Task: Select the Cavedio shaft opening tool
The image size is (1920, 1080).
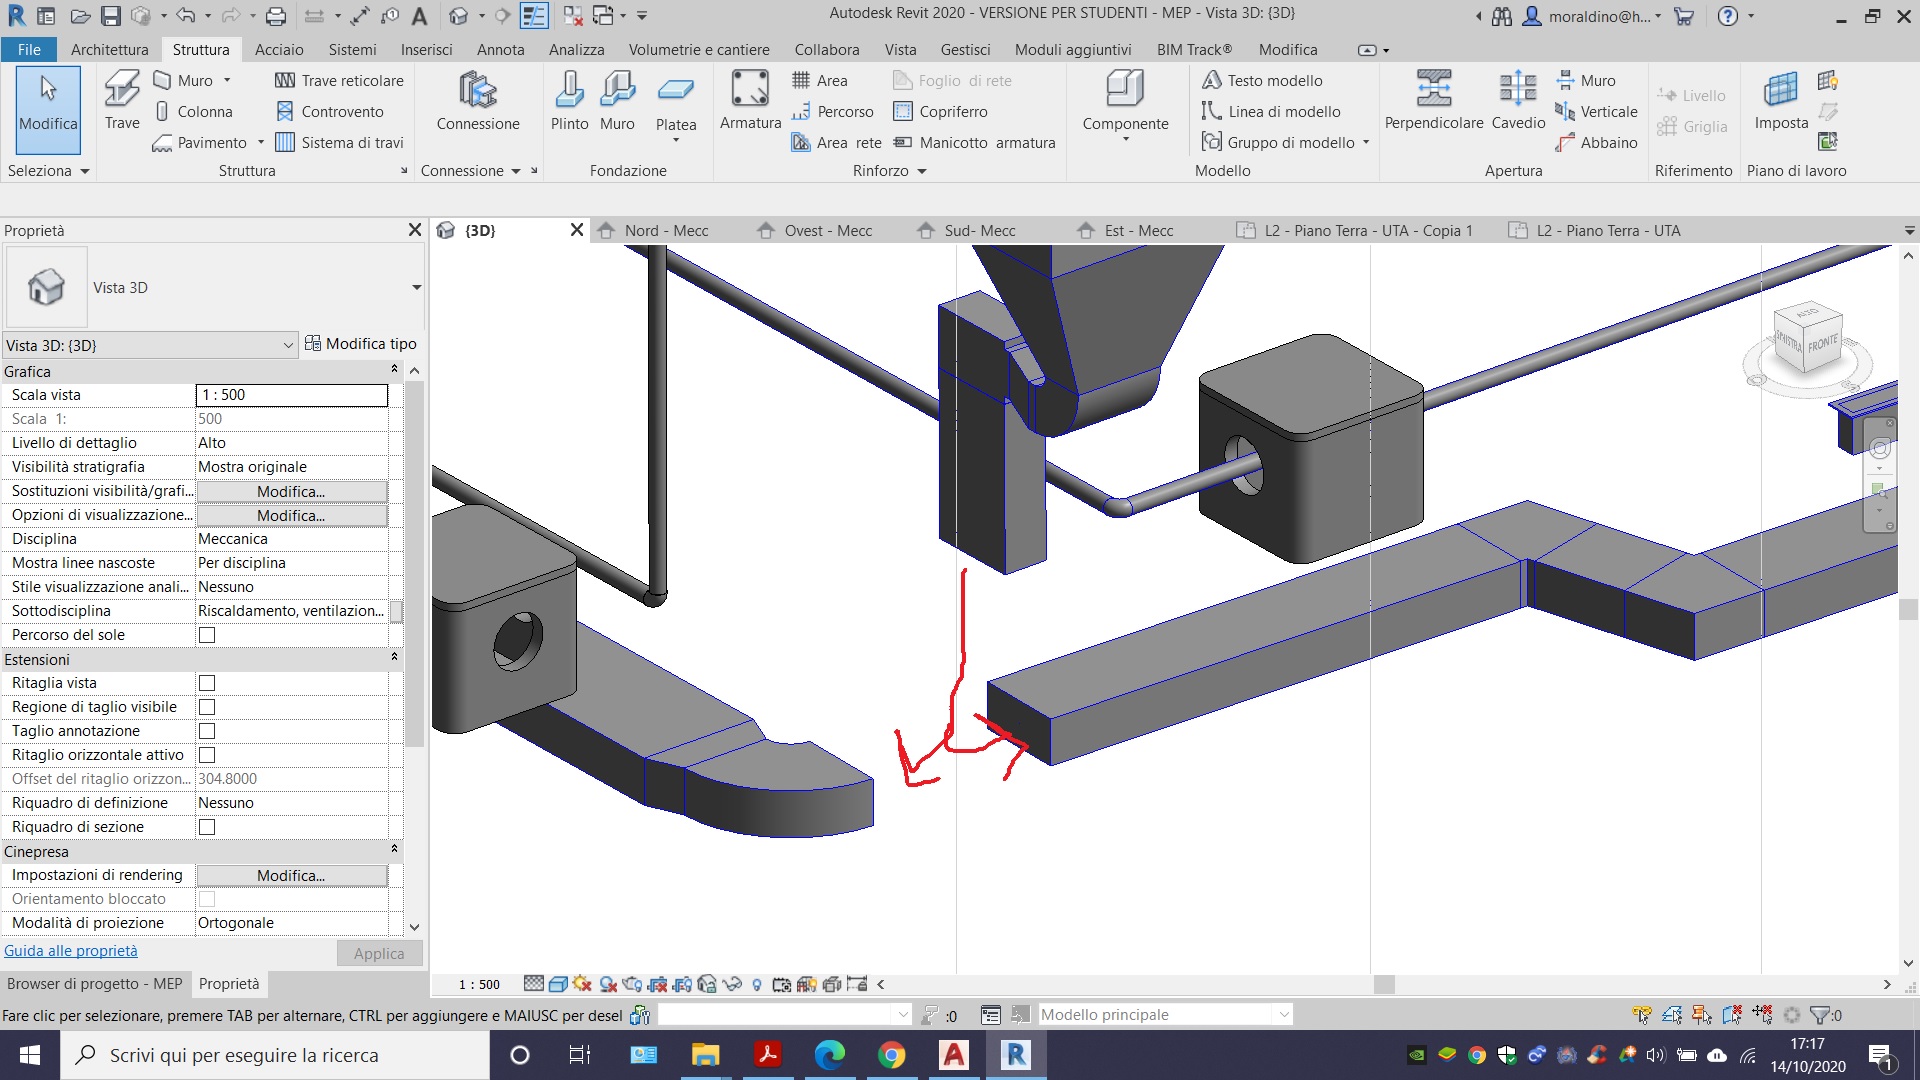Action: (x=1518, y=100)
